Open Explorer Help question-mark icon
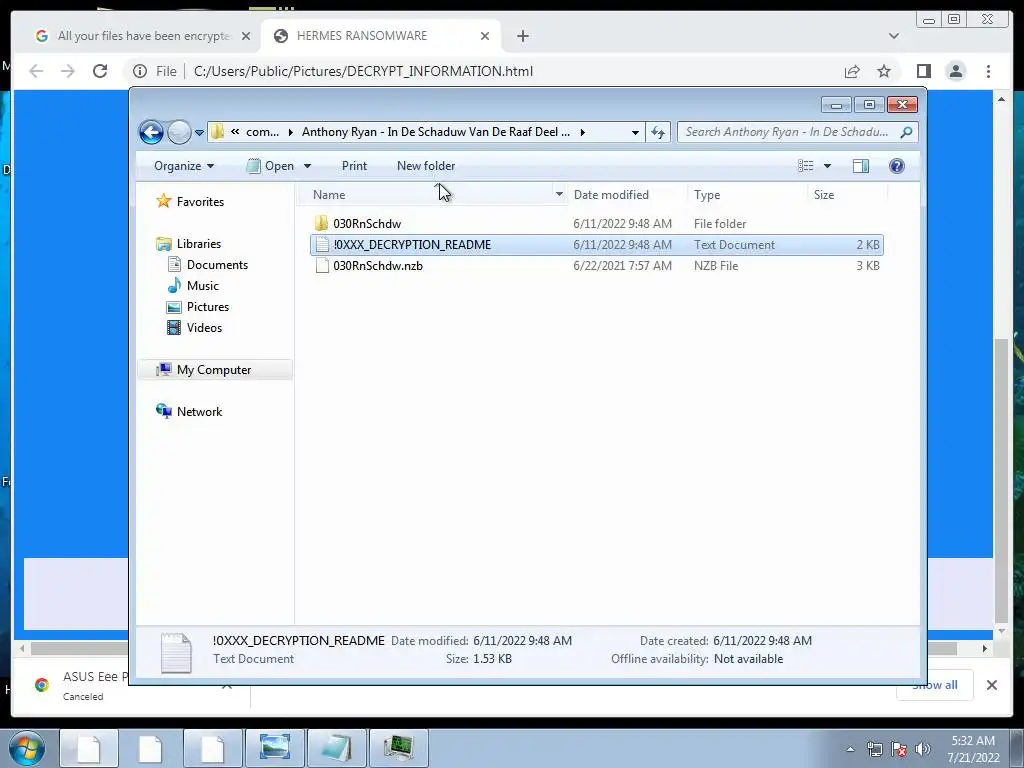Viewport: 1024px width, 768px height. point(897,166)
